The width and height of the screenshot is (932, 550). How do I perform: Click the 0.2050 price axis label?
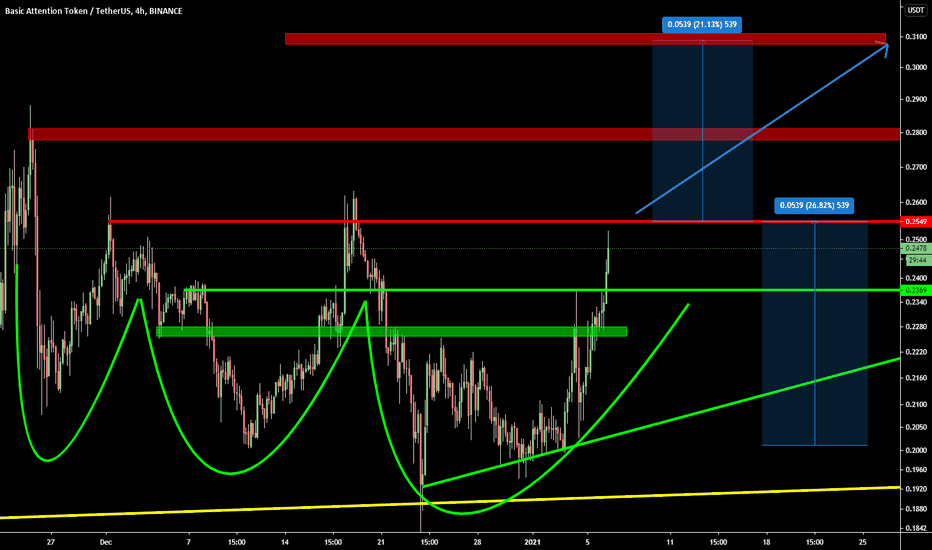(916, 427)
